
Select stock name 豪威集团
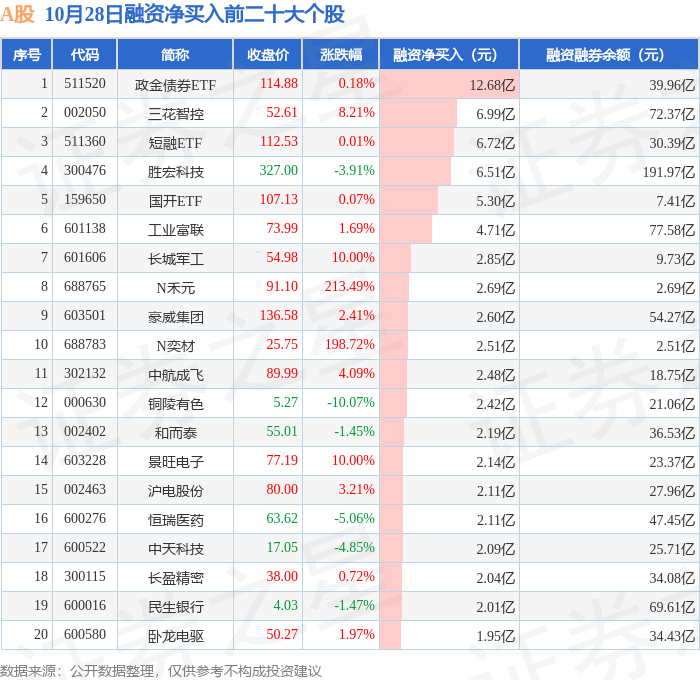click(x=175, y=317)
